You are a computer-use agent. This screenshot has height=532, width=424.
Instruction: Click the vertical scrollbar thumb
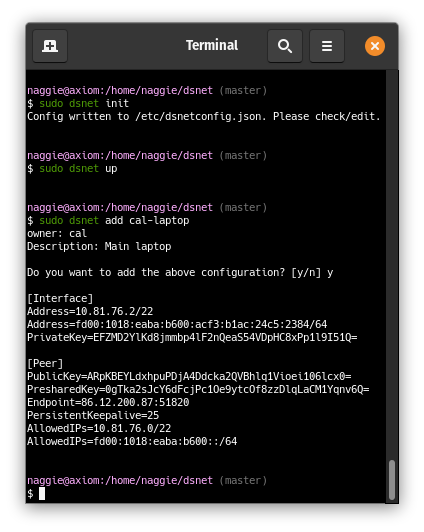(392, 480)
